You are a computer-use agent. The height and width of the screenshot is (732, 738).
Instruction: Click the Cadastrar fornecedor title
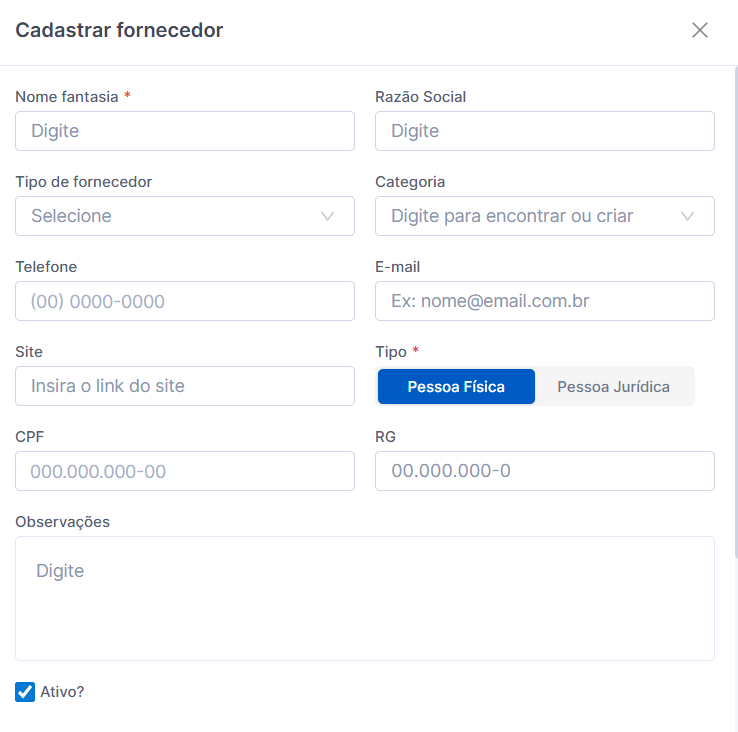point(119,30)
